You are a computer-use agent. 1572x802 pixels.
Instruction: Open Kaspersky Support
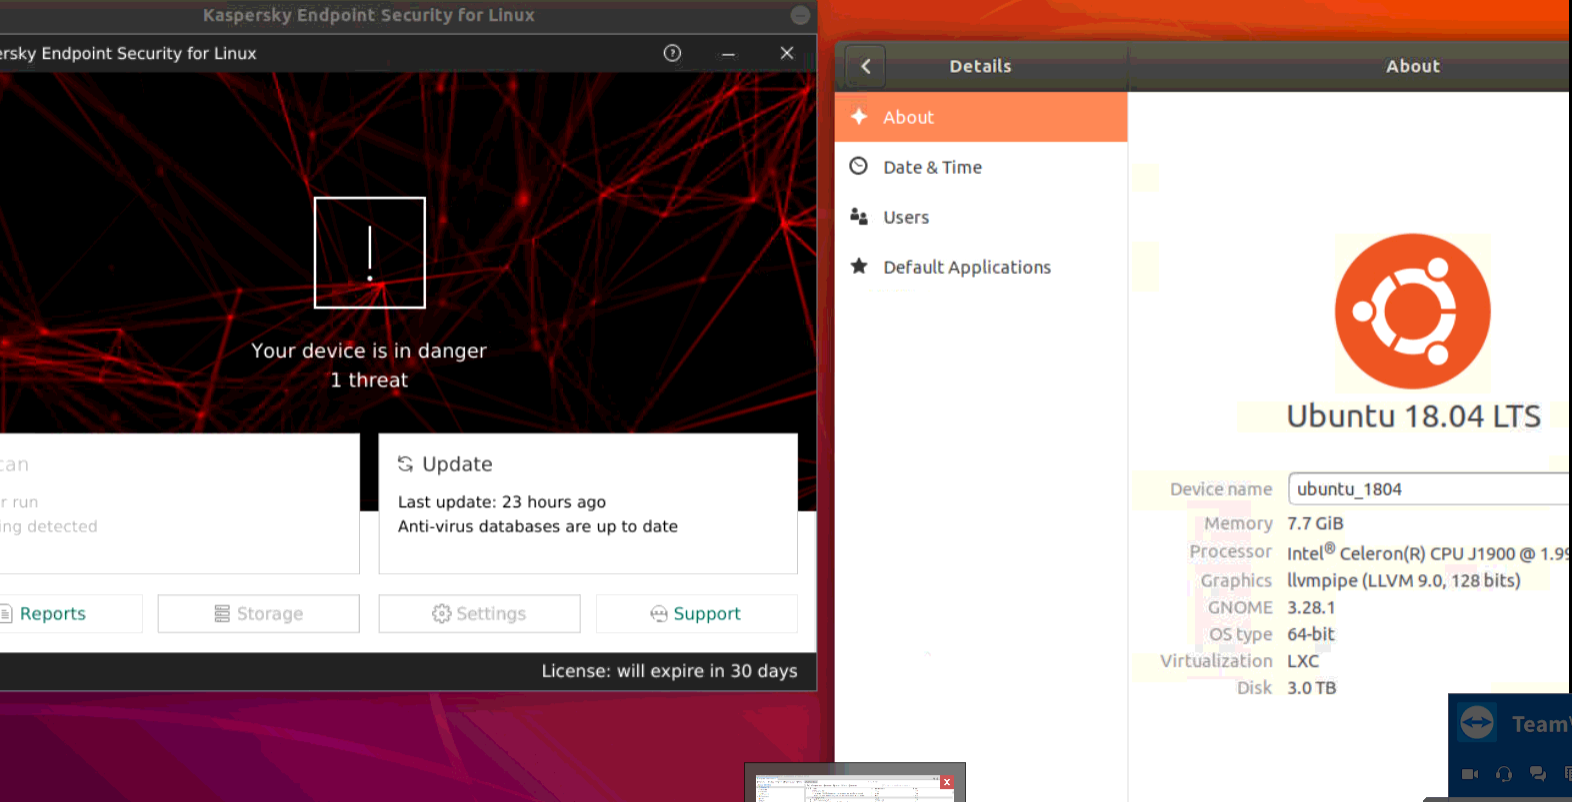click(697, 614)
